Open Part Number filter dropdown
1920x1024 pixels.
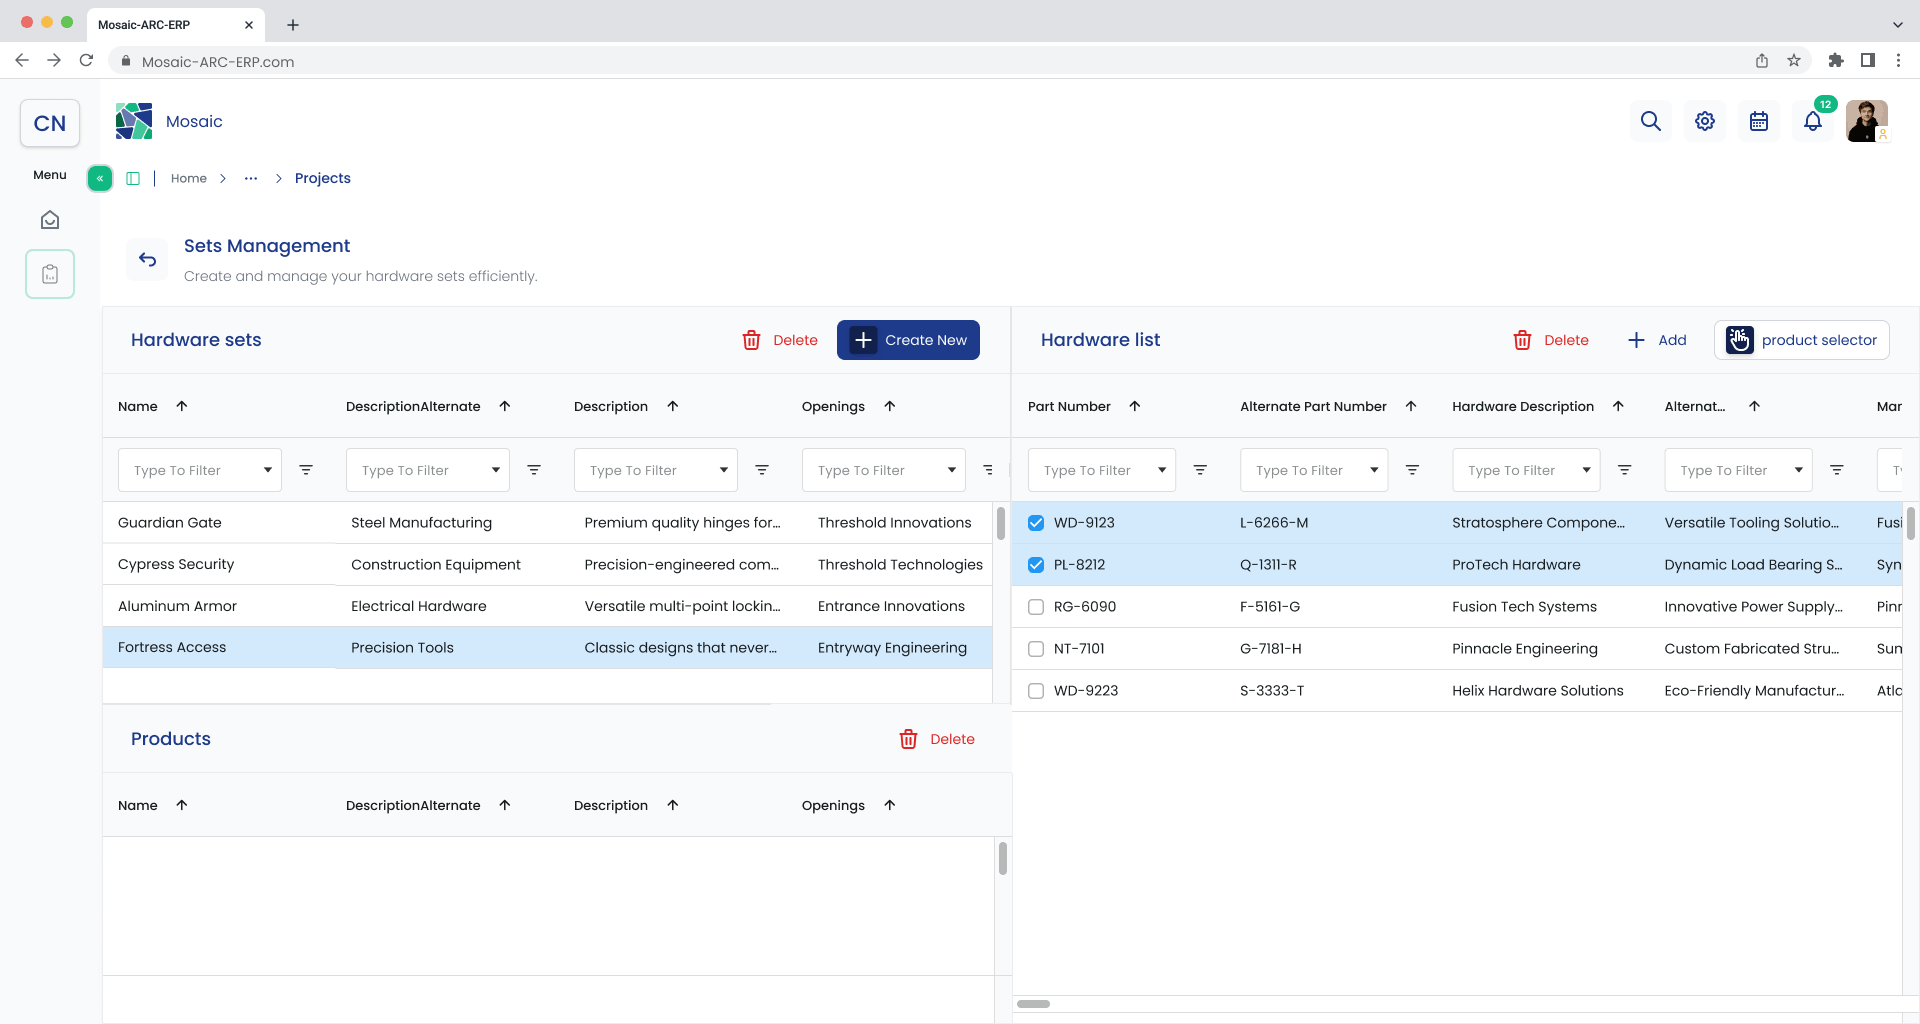(x=1102, y=470)
